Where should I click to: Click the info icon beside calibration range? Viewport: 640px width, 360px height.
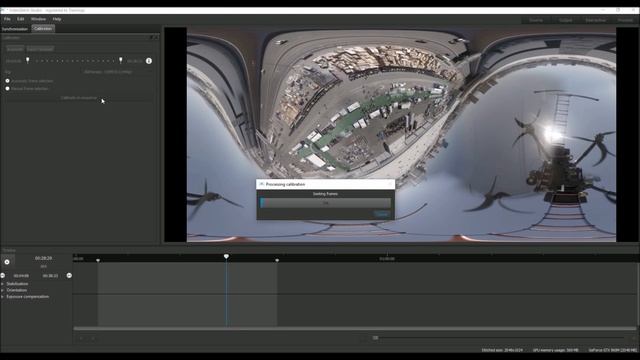149,61
